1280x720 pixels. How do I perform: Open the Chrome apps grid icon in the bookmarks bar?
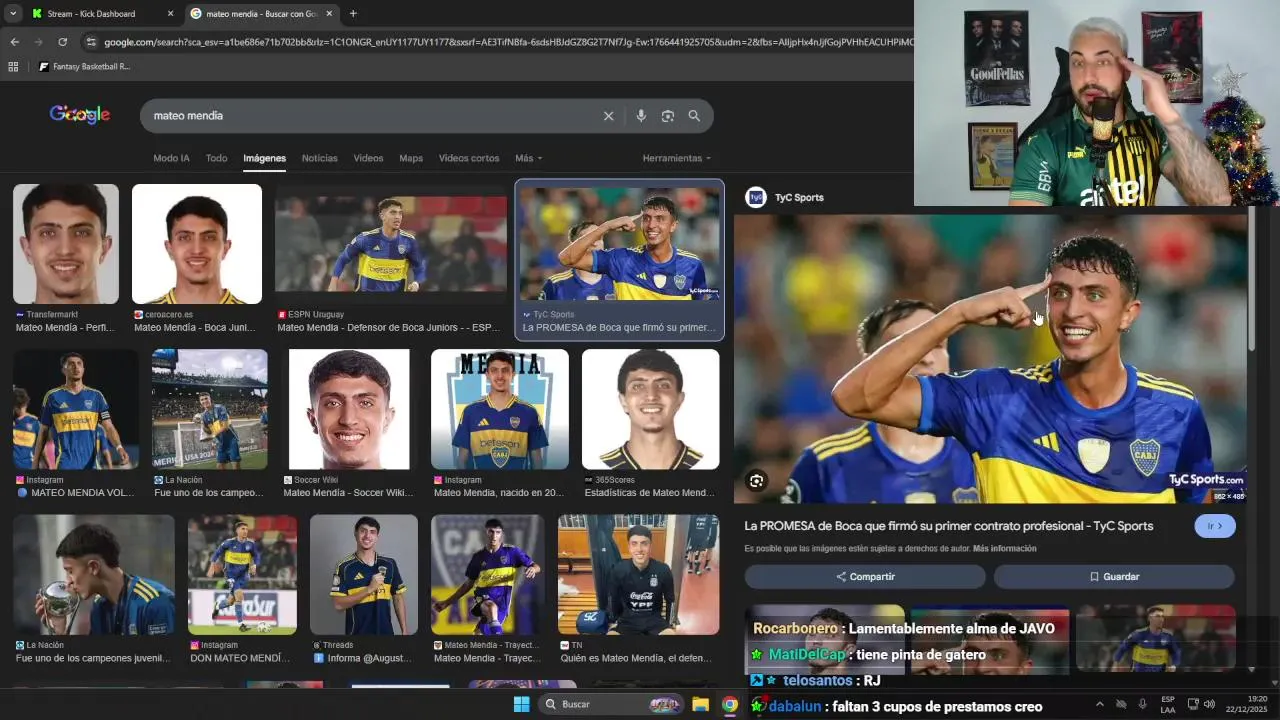(x=13, y=67)
